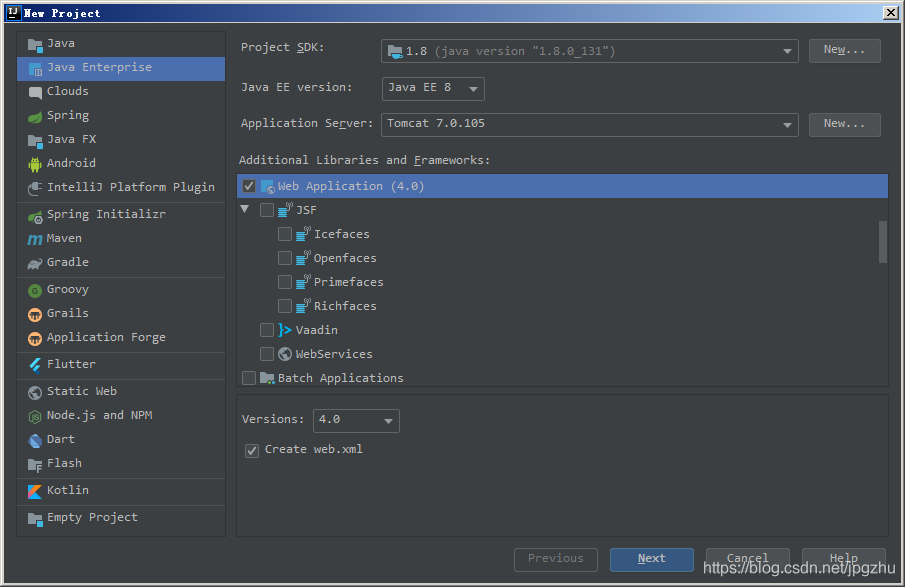
Task: Open the Java EE version dropdown
Action: tap(433, 88)
